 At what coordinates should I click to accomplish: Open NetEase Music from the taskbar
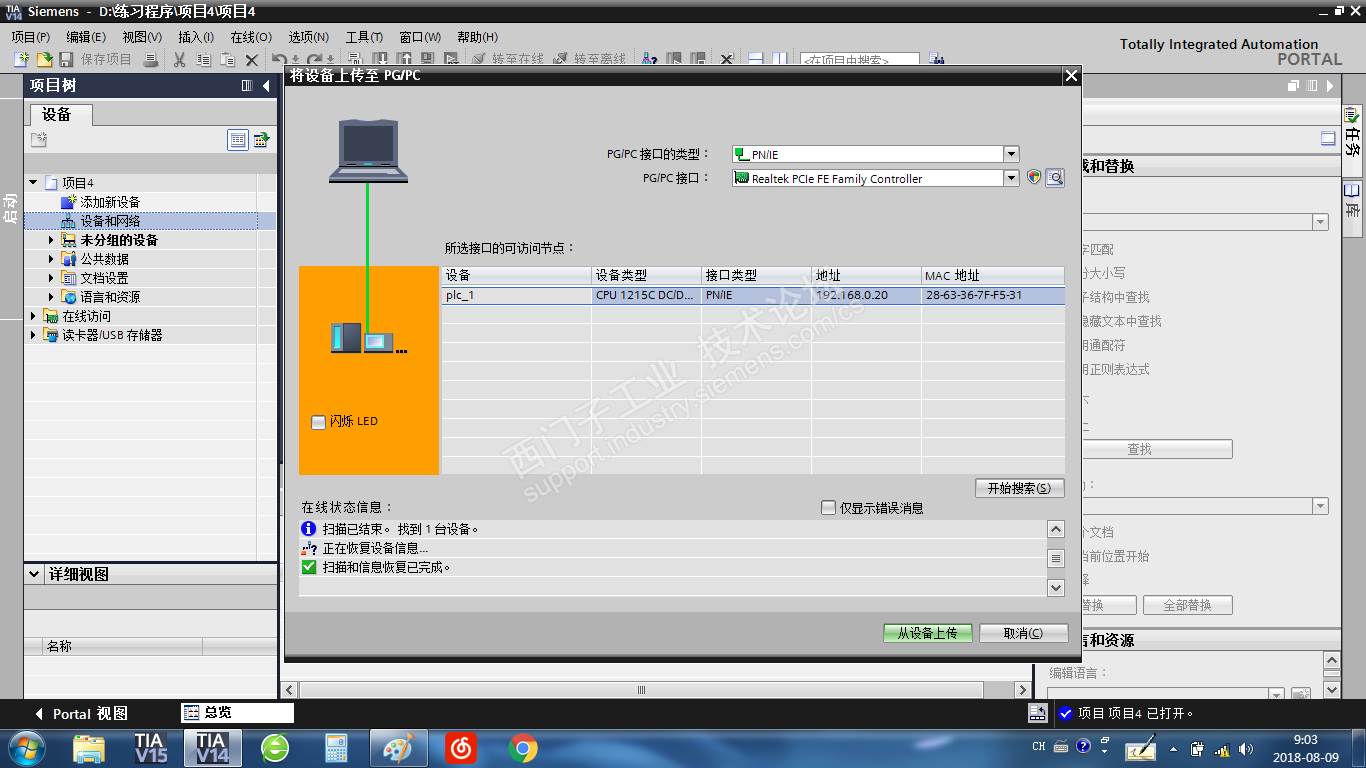click(460, 747)
